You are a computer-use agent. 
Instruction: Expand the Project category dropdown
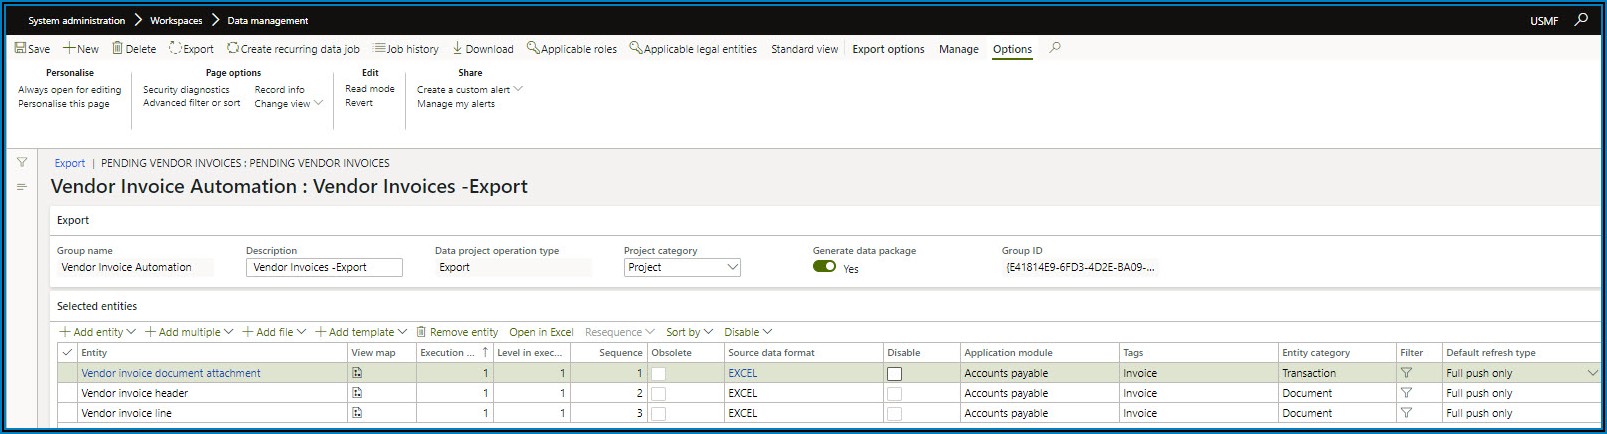click(732, 267)
